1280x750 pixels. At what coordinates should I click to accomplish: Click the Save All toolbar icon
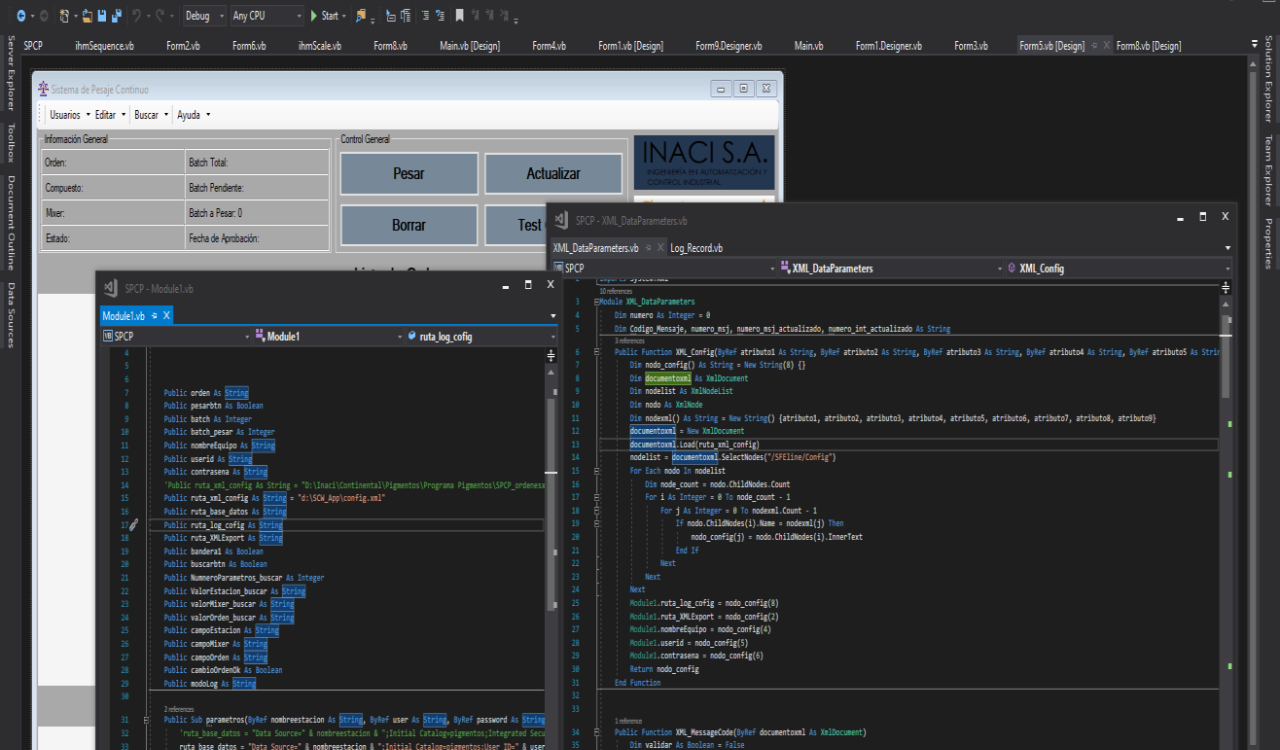[x=117, y=16]
